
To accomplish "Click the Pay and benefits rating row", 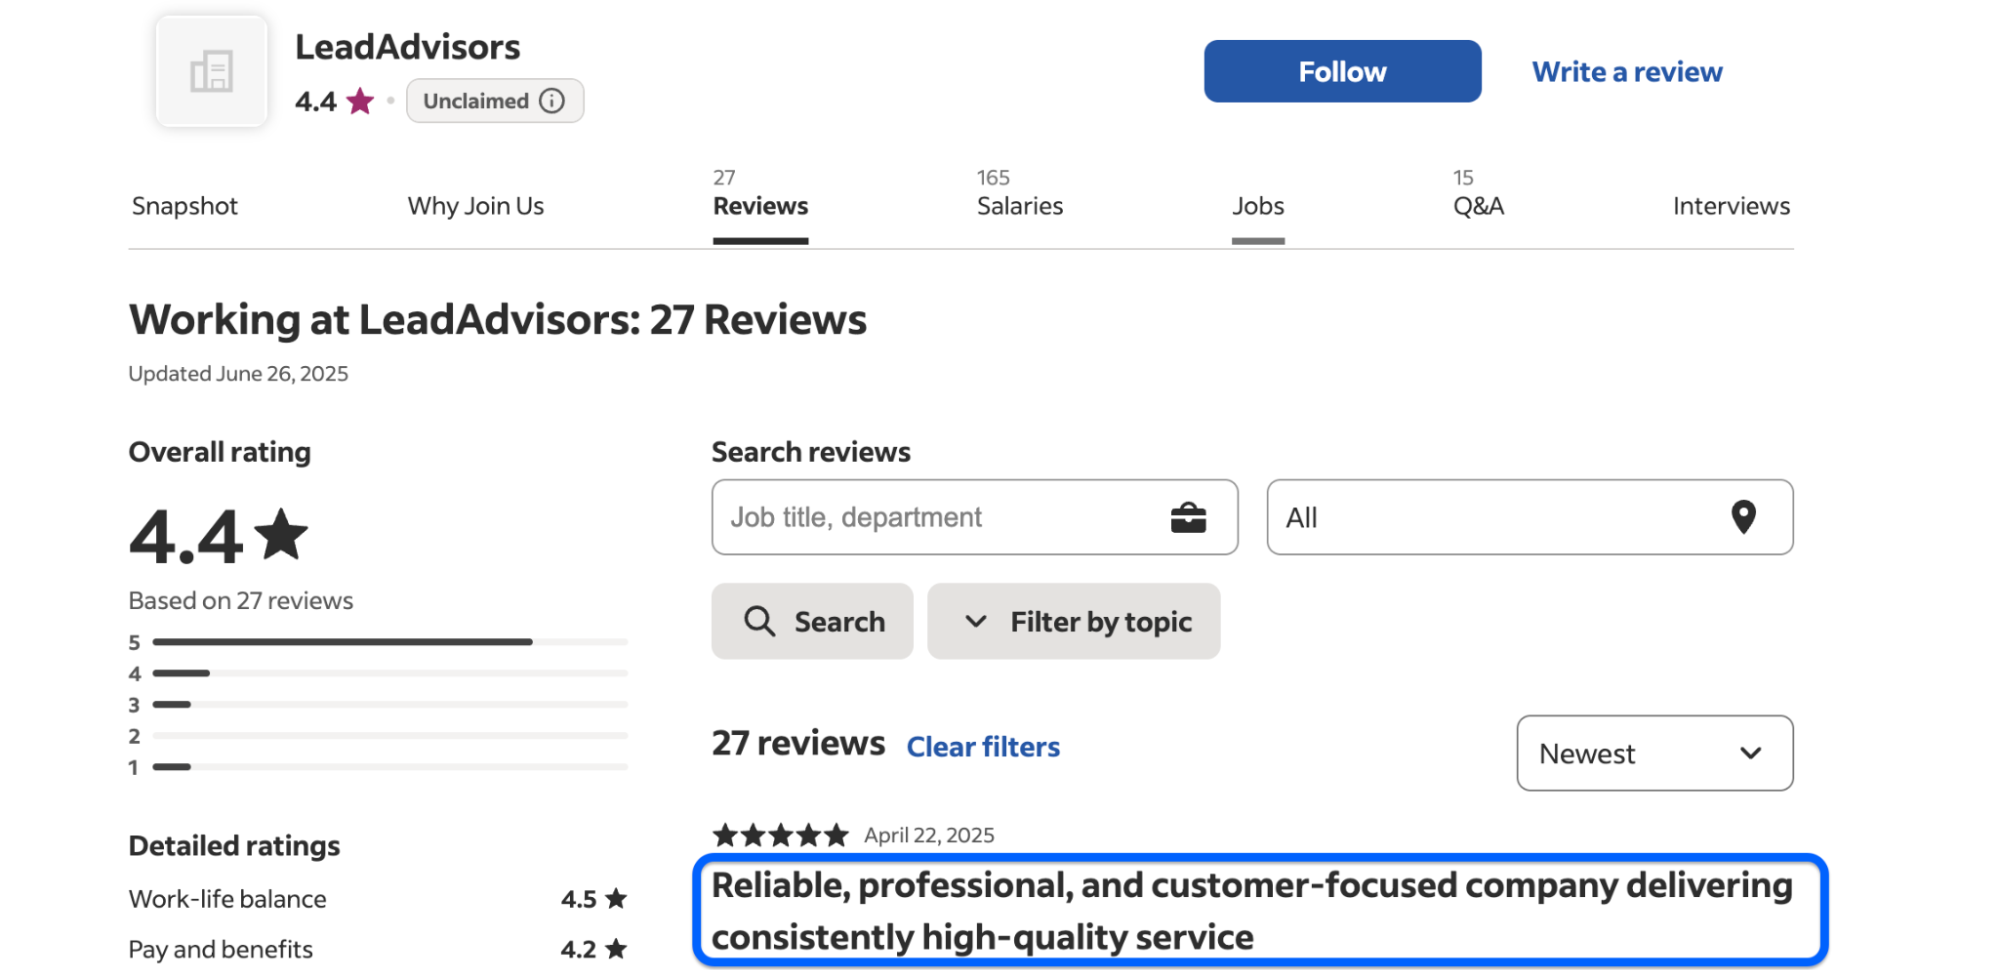I will 379,948.
